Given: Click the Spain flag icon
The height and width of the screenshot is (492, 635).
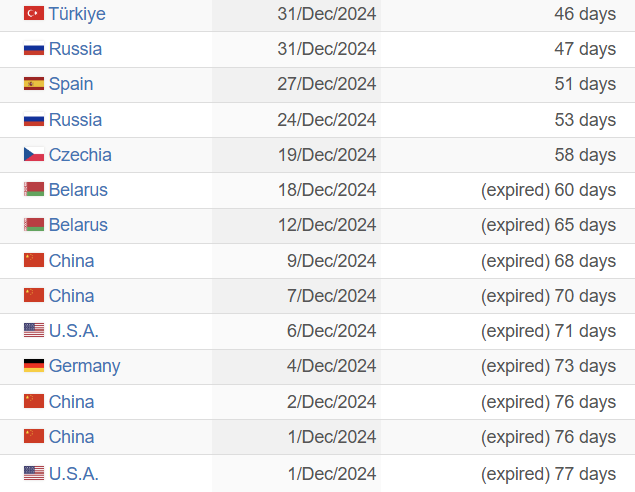Looking at the screenshot, I should pyautogui.click(x=34, y=84).
